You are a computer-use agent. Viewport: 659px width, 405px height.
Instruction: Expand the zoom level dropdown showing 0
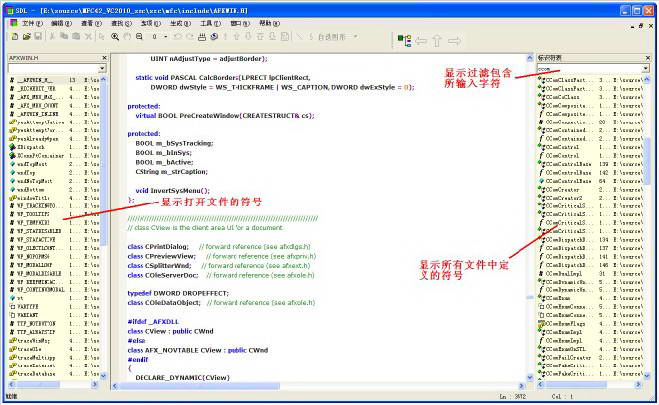point(166,37)
